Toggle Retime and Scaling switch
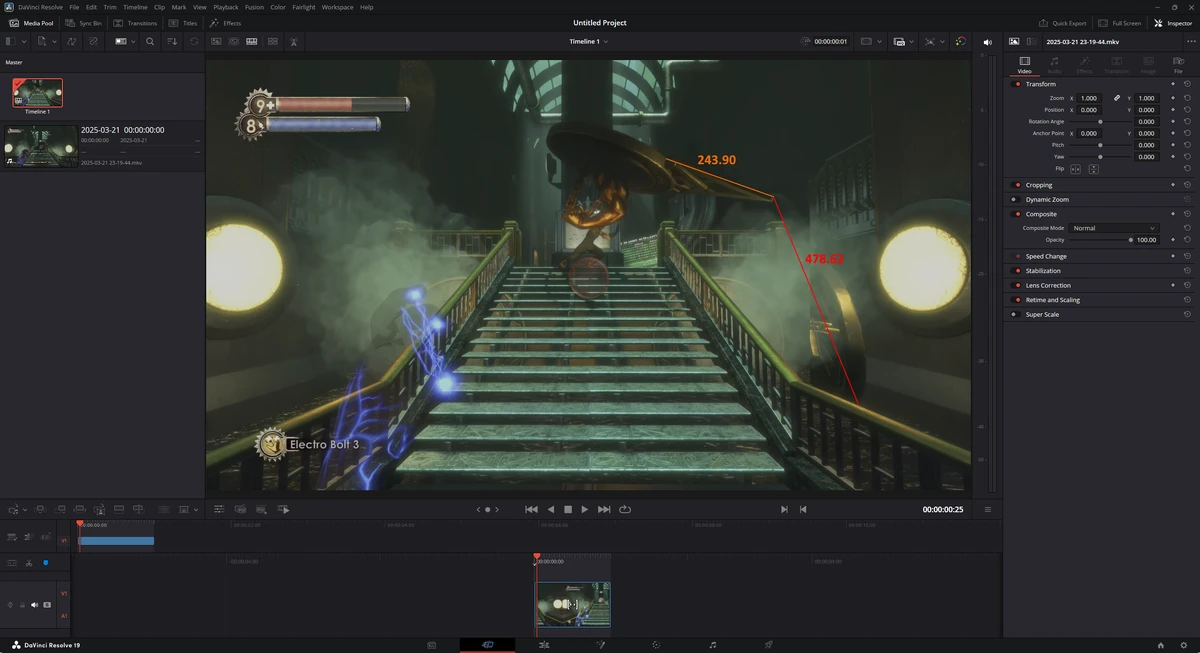This screenshot has height=653, width=1200. (x=1017, y=300)
